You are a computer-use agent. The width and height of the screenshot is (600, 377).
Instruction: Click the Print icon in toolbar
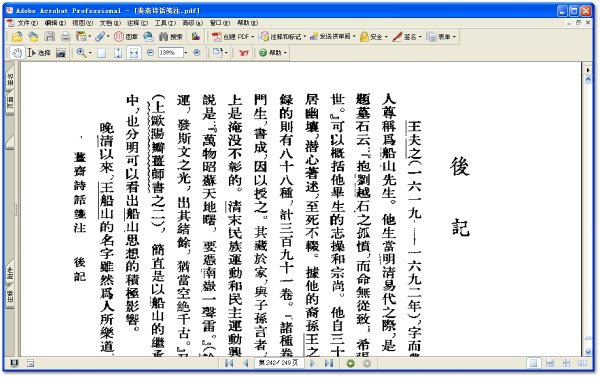tap(66, 37)
